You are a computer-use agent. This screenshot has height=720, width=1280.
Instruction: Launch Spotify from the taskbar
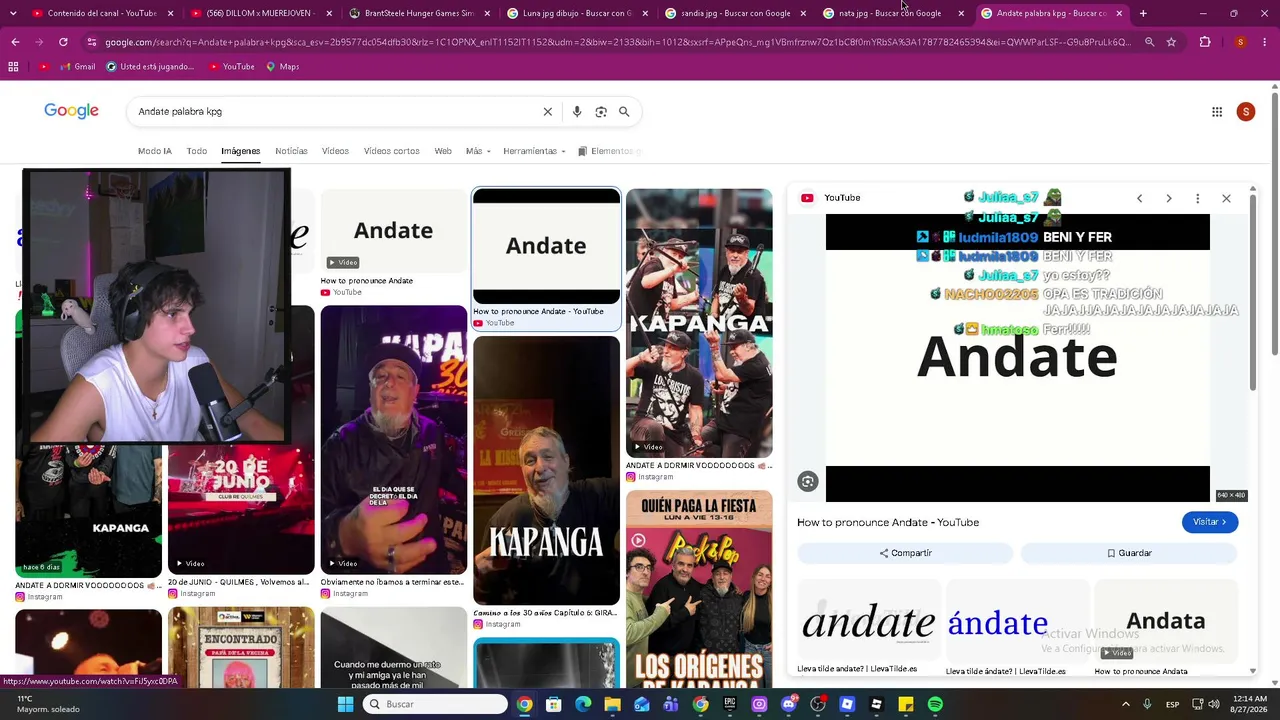[x=935, y=704]
